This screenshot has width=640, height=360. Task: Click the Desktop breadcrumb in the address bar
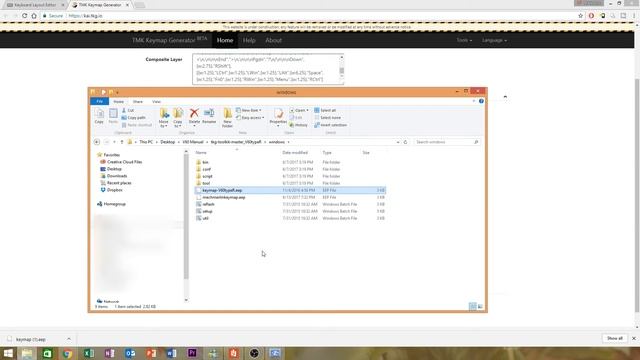167,142
